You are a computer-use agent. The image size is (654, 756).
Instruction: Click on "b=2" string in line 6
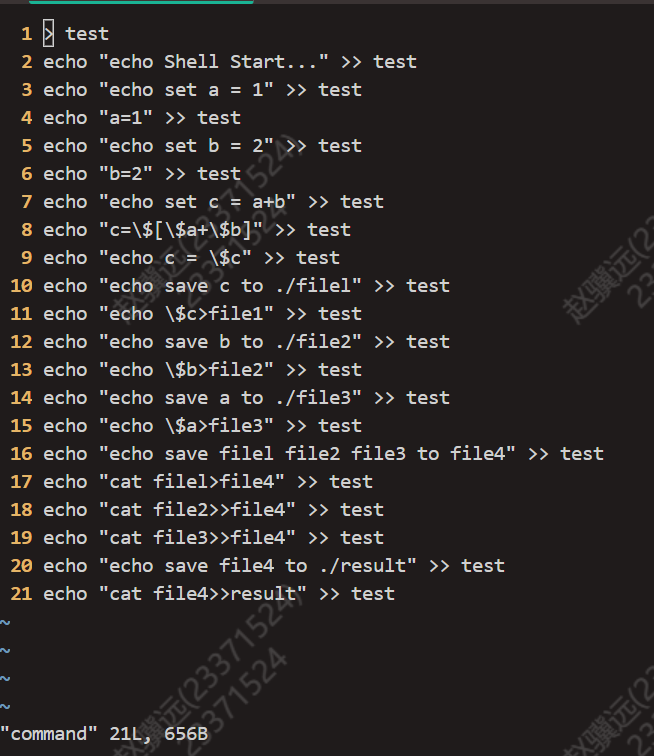125,174
